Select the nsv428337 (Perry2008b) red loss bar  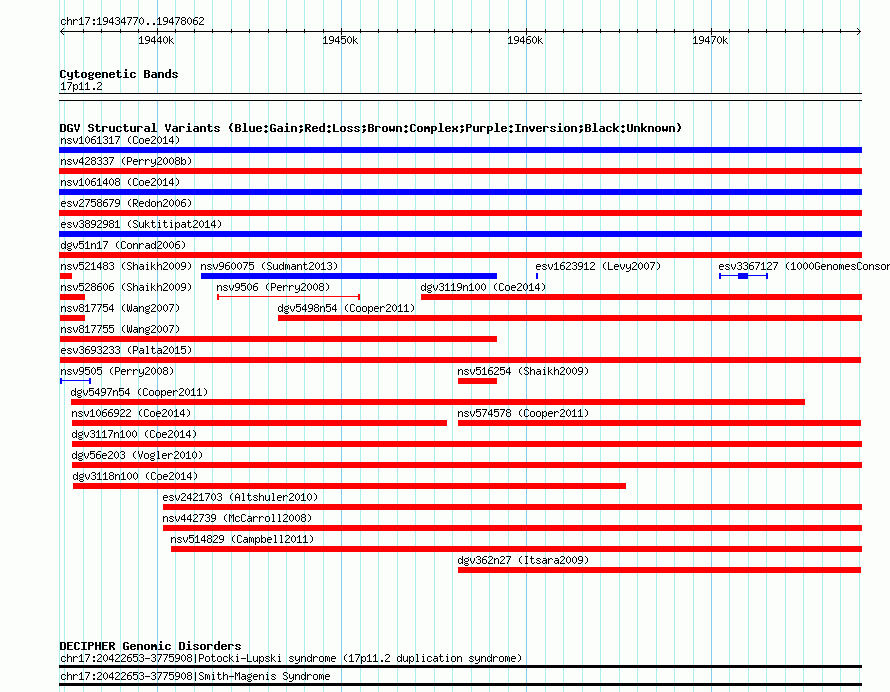pyautogui.click(x=460, y=171)
